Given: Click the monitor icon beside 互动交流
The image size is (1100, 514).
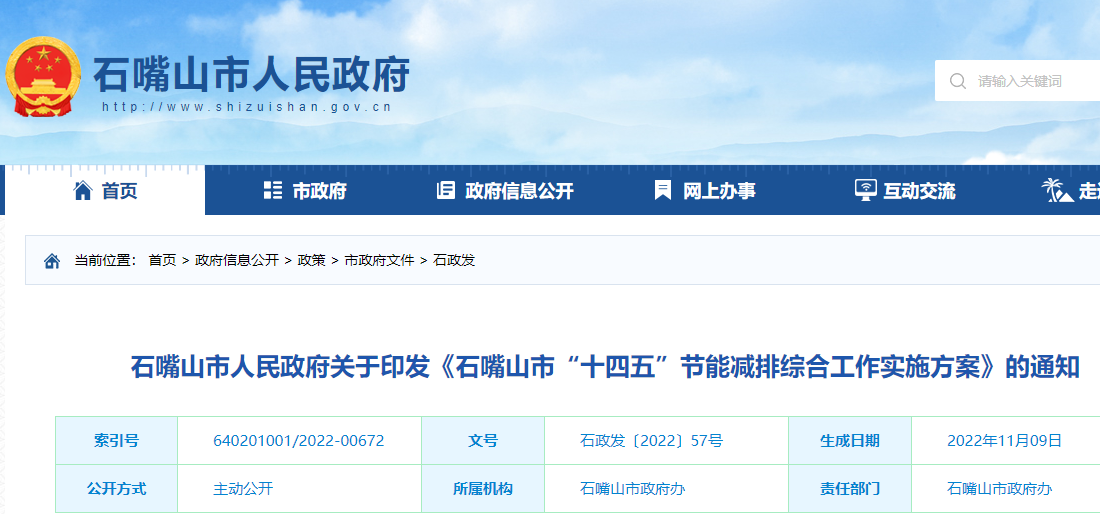Looking at the screenshot, I should pos(865,190).
